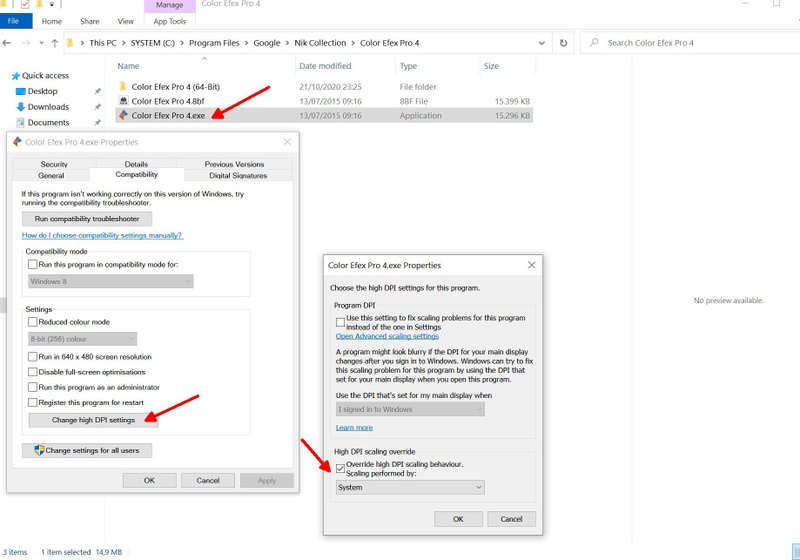Open the Security tab in Properties
Viewport: 800px width, 560px height.
(x=54, y=164)
